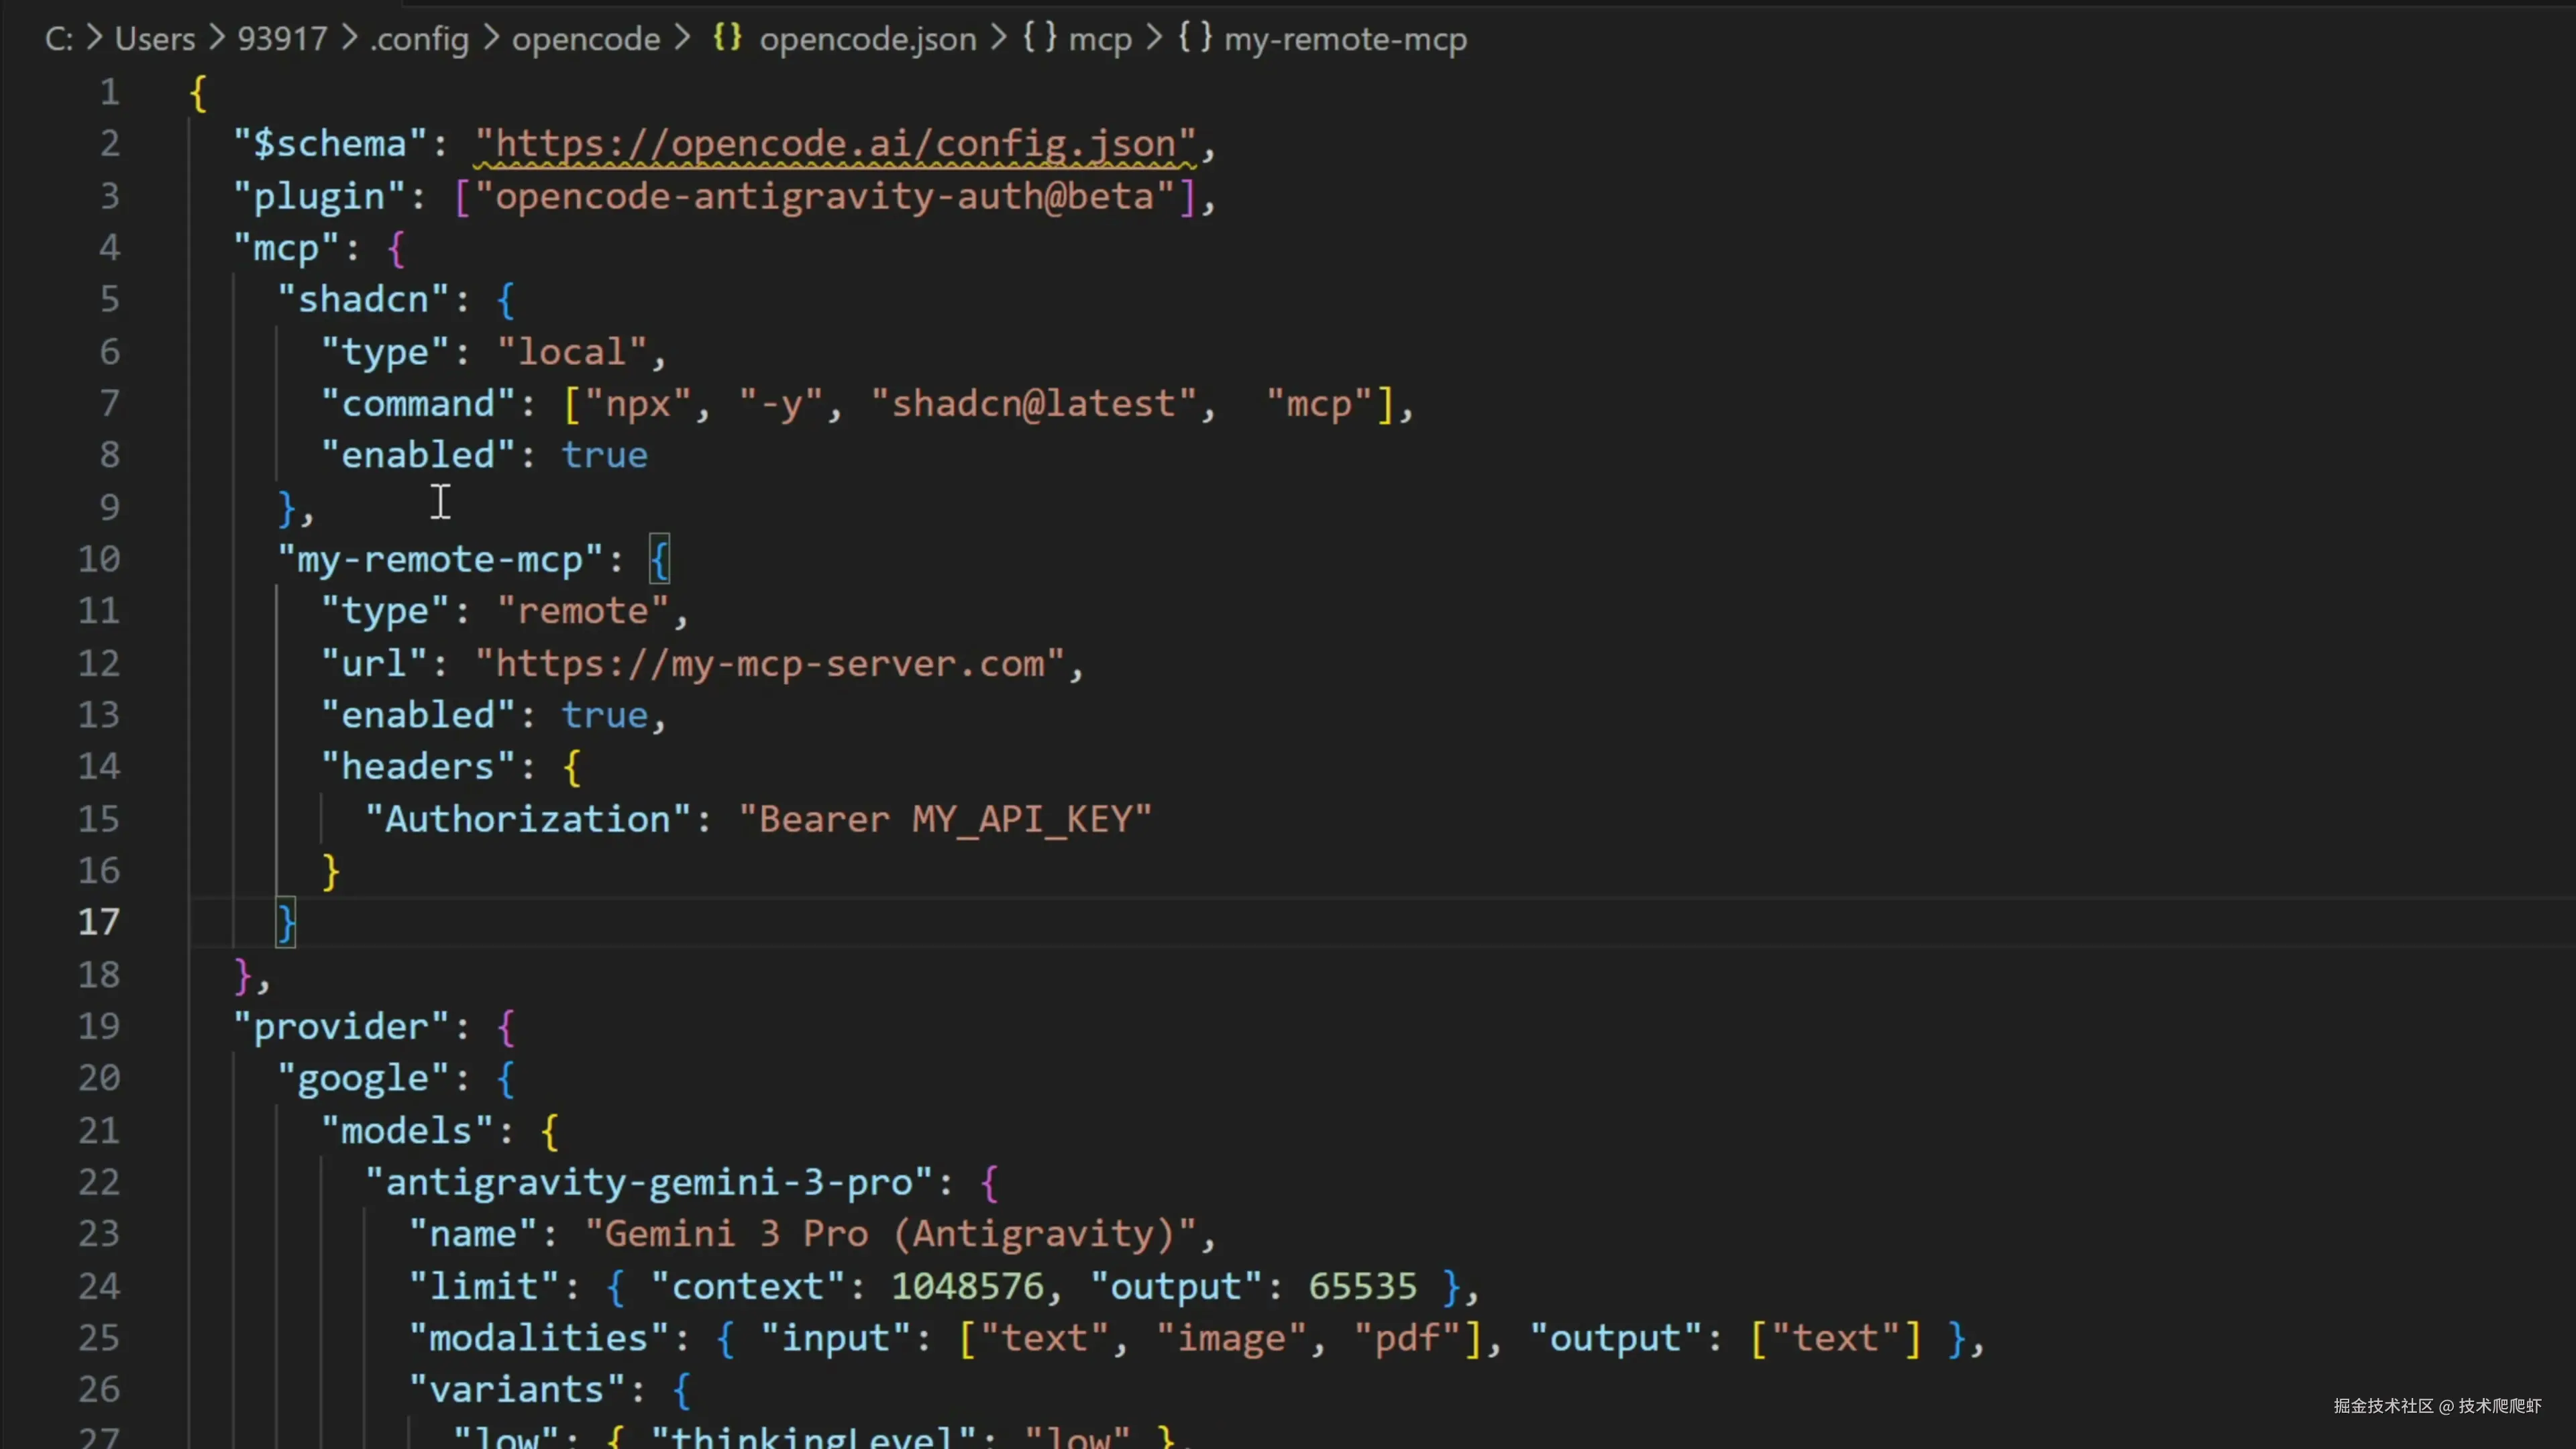
Task: Click the highlighted closing brace on line 17
Action: [286, 922]
